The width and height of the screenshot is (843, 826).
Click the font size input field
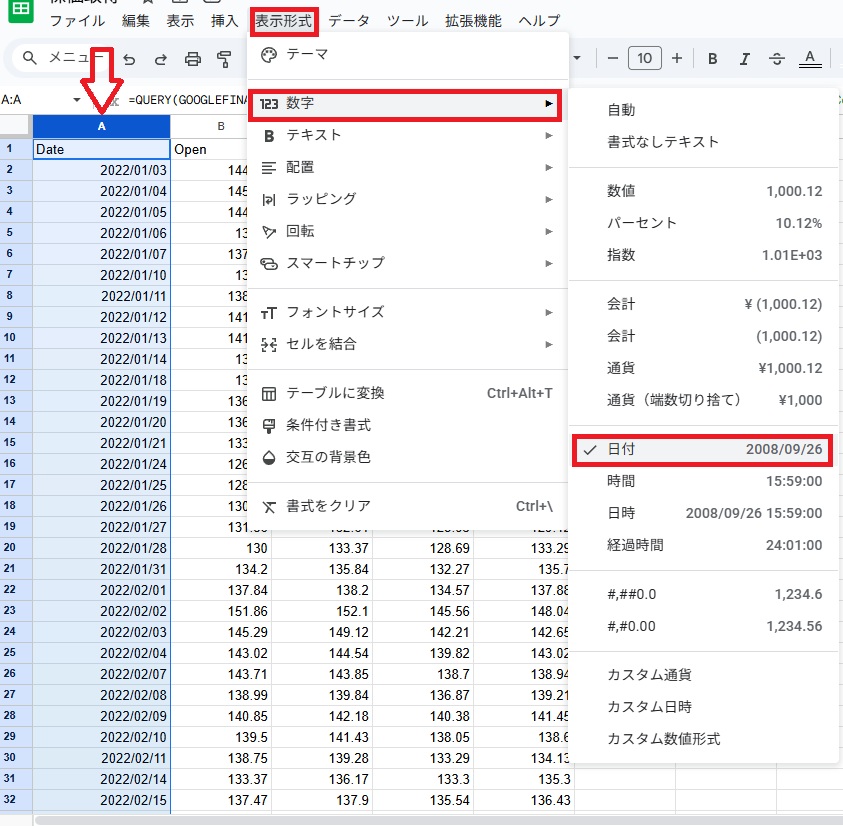(644, 59)
